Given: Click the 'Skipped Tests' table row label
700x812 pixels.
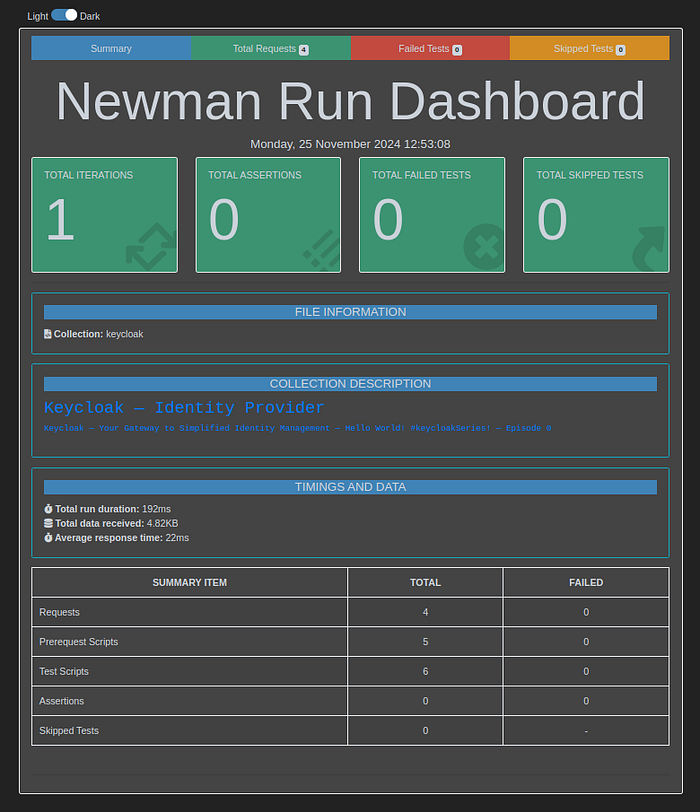Looking at the screenshot, I should point(69,731).
